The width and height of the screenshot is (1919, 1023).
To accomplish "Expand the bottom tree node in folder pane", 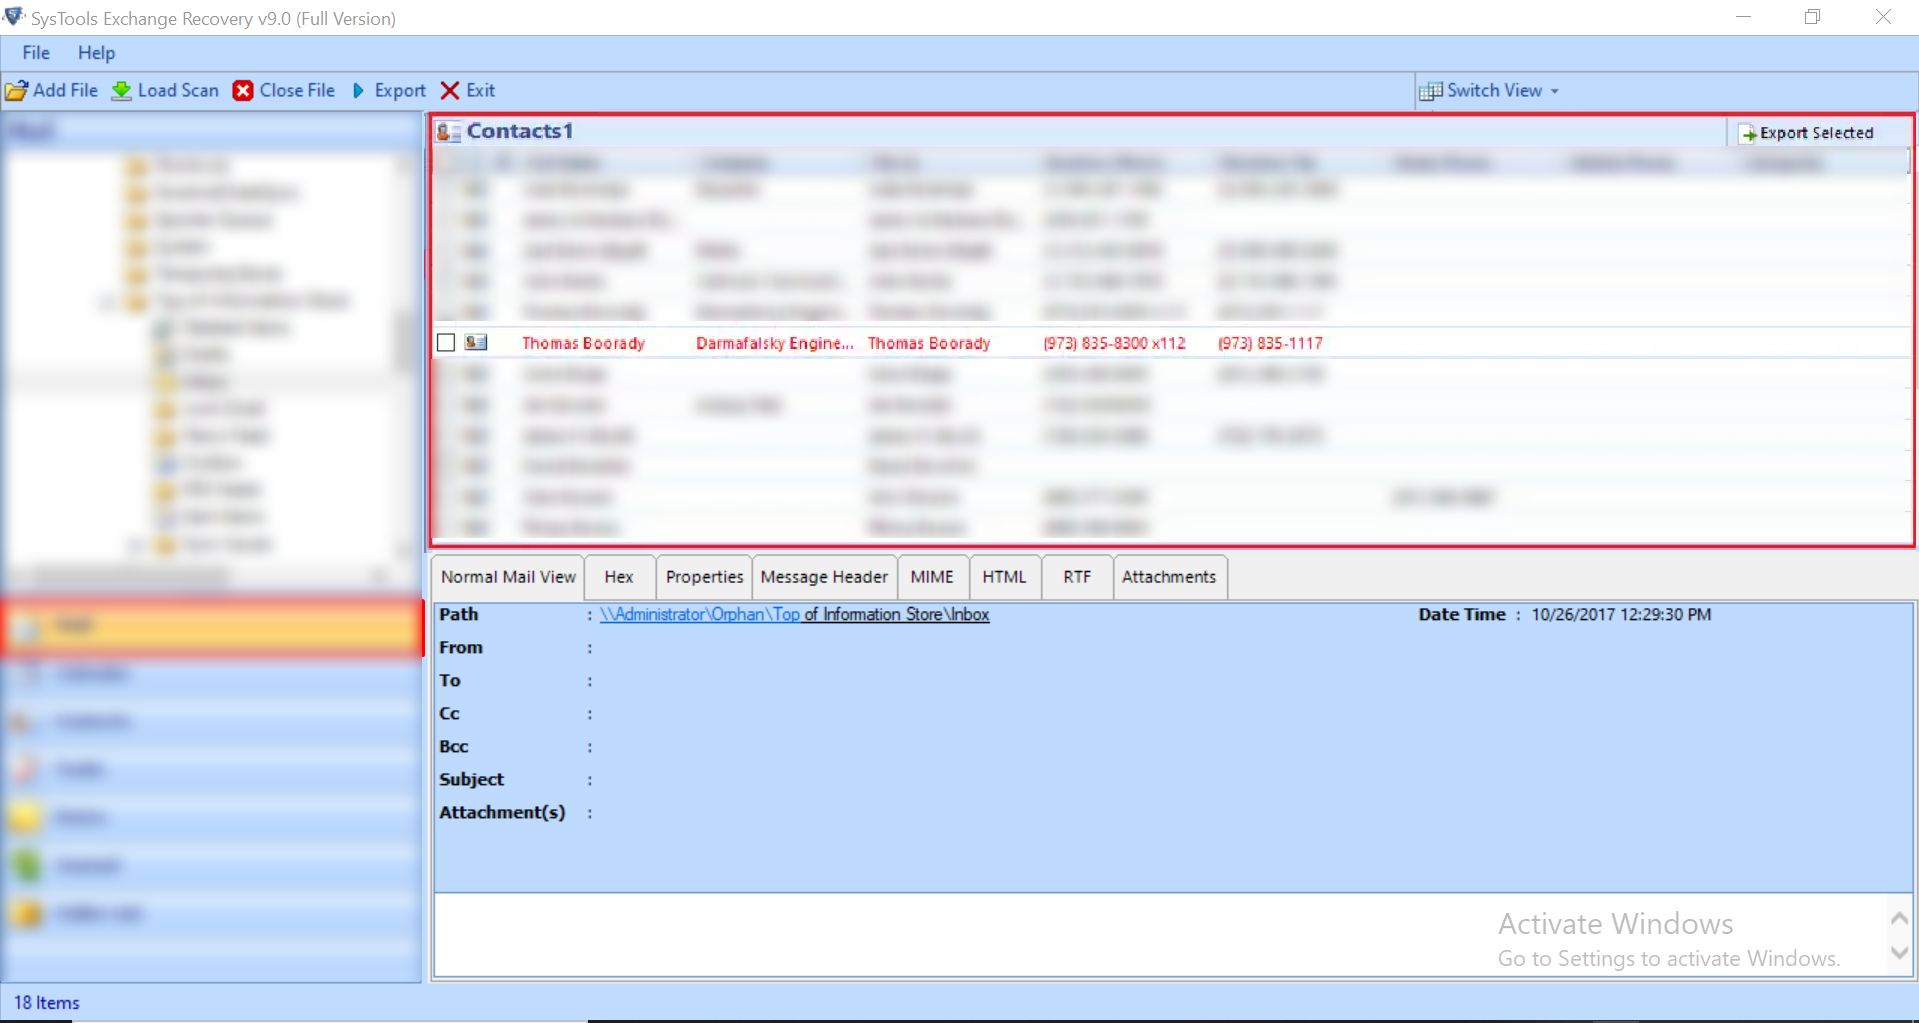I will point(136,544).
